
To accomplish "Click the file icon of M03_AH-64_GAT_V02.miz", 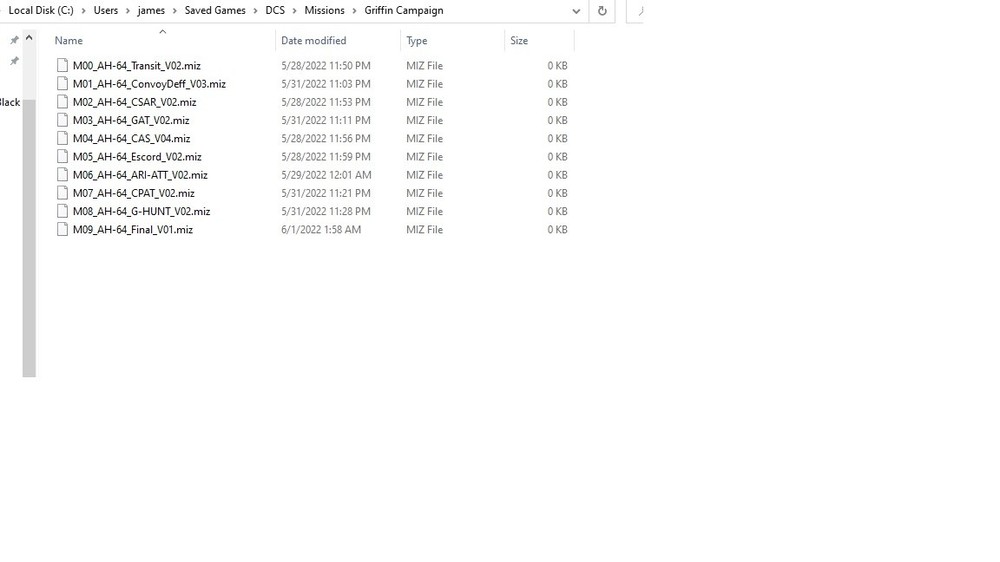I will (x=62, y=120).
